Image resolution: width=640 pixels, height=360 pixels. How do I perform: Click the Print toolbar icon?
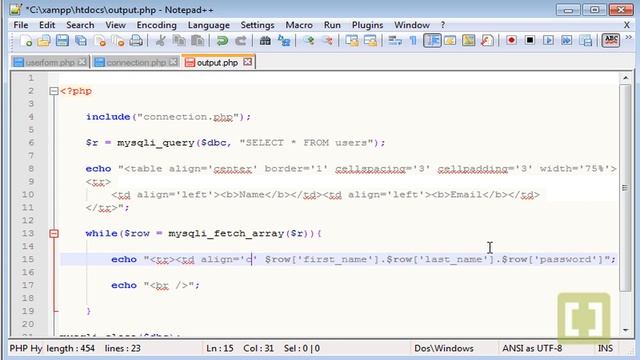click(136, 40)
